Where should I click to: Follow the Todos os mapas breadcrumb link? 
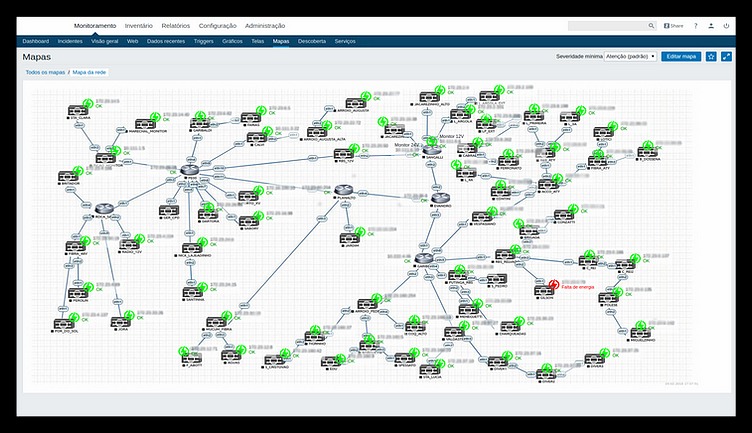tap(45, 74)
